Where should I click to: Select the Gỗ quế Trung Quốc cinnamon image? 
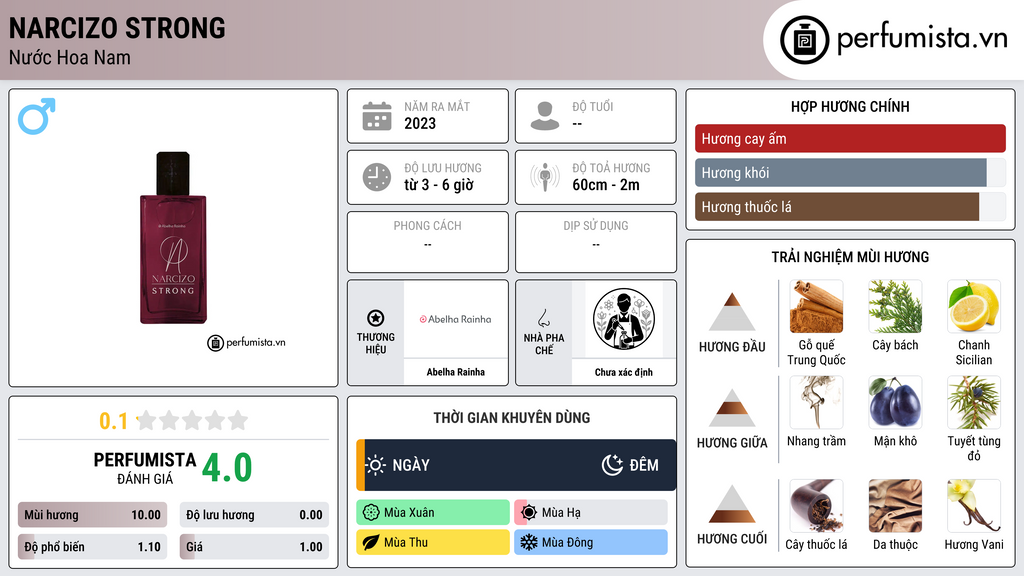tap(816, 307)
